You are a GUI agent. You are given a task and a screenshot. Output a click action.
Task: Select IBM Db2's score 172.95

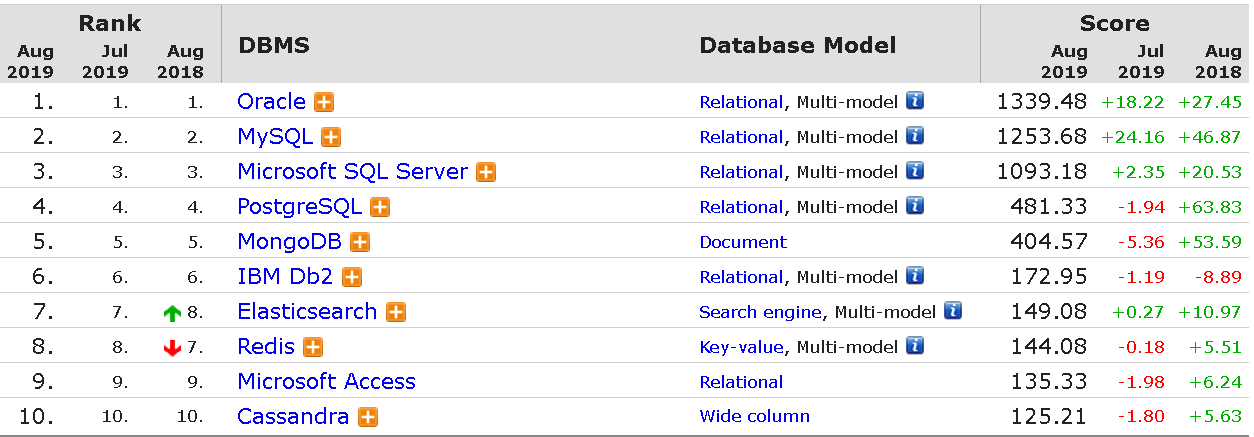point(1050,277)
